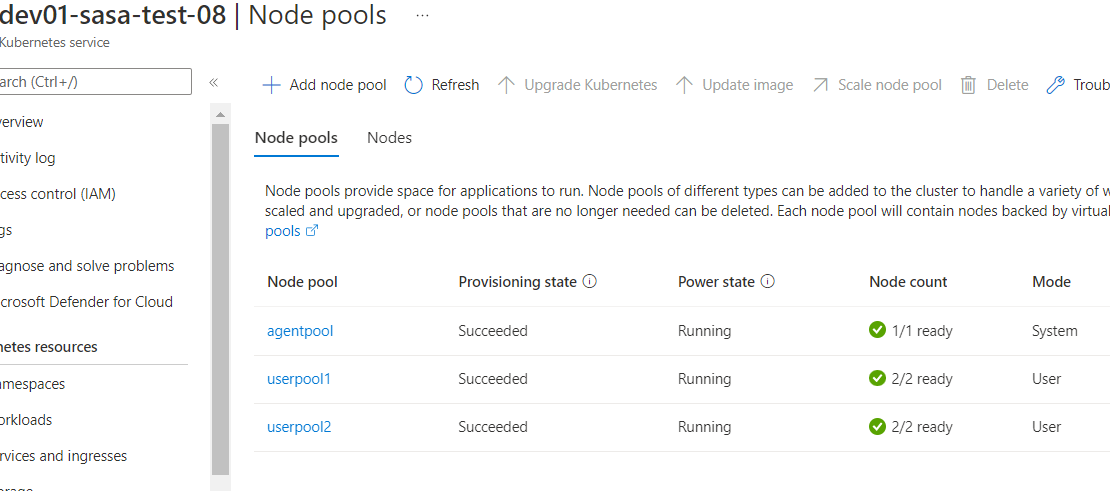Follow the pools learn more link
Viewport: 1110px width, 491px height.
pyautogui.click(x=282, y=231)
